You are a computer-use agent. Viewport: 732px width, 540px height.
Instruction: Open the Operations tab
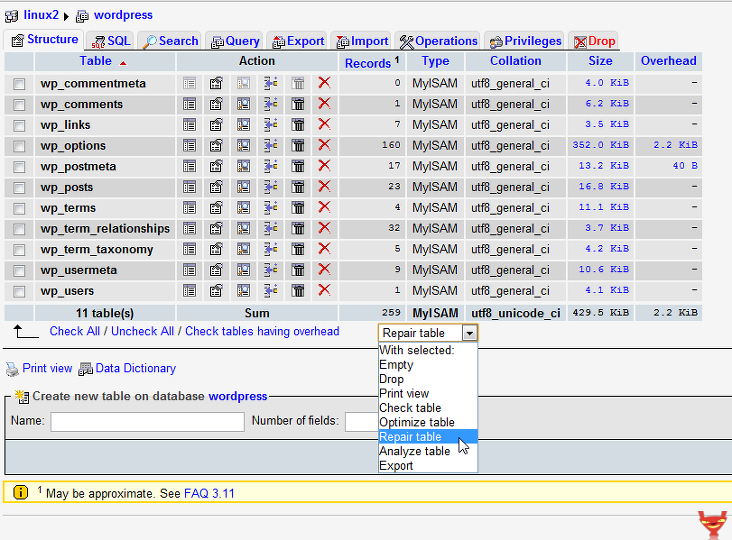(x=438, y=41)
